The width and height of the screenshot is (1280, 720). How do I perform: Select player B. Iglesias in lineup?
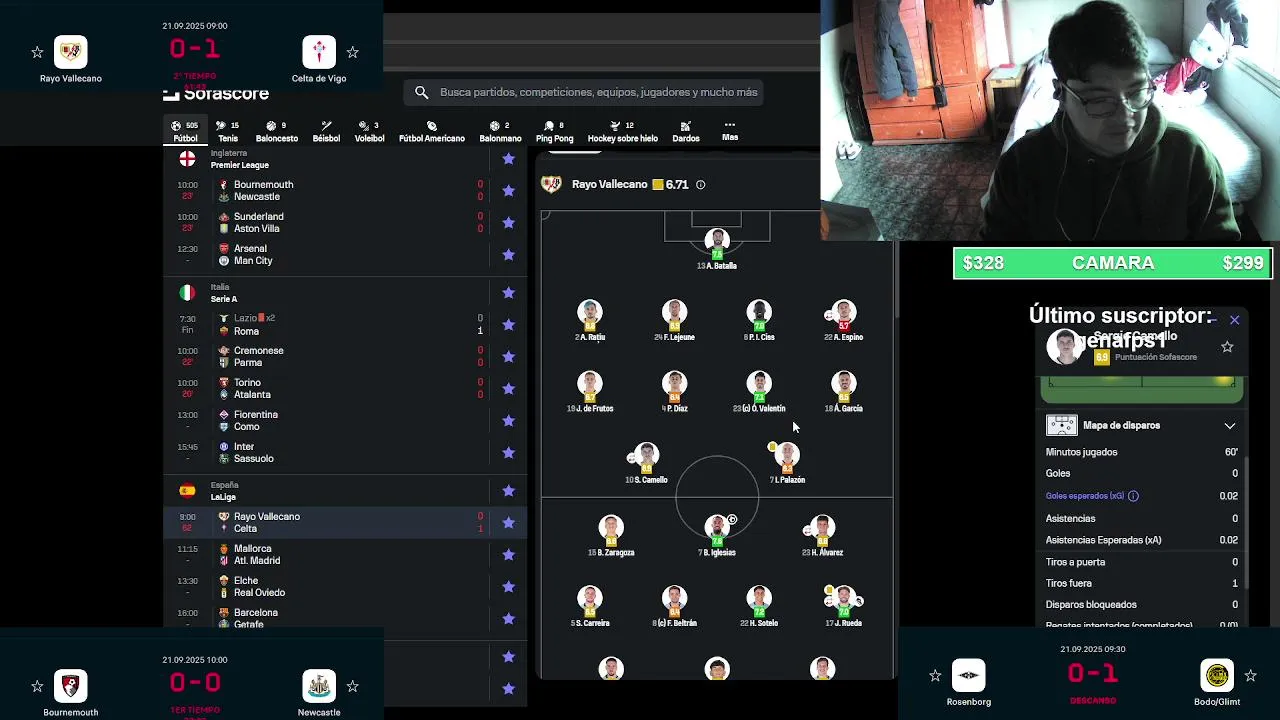[717, 535]
